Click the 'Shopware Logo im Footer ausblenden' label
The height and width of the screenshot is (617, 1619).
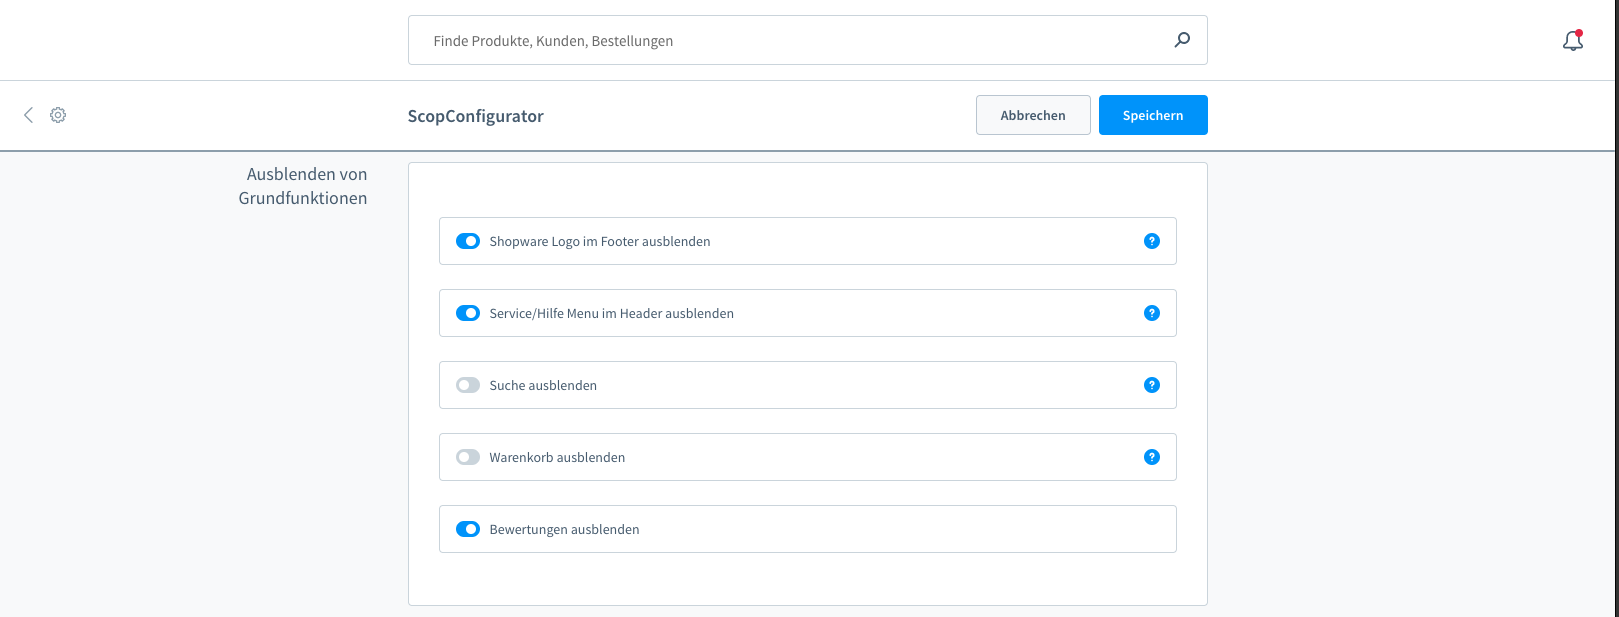click(600, 242)
